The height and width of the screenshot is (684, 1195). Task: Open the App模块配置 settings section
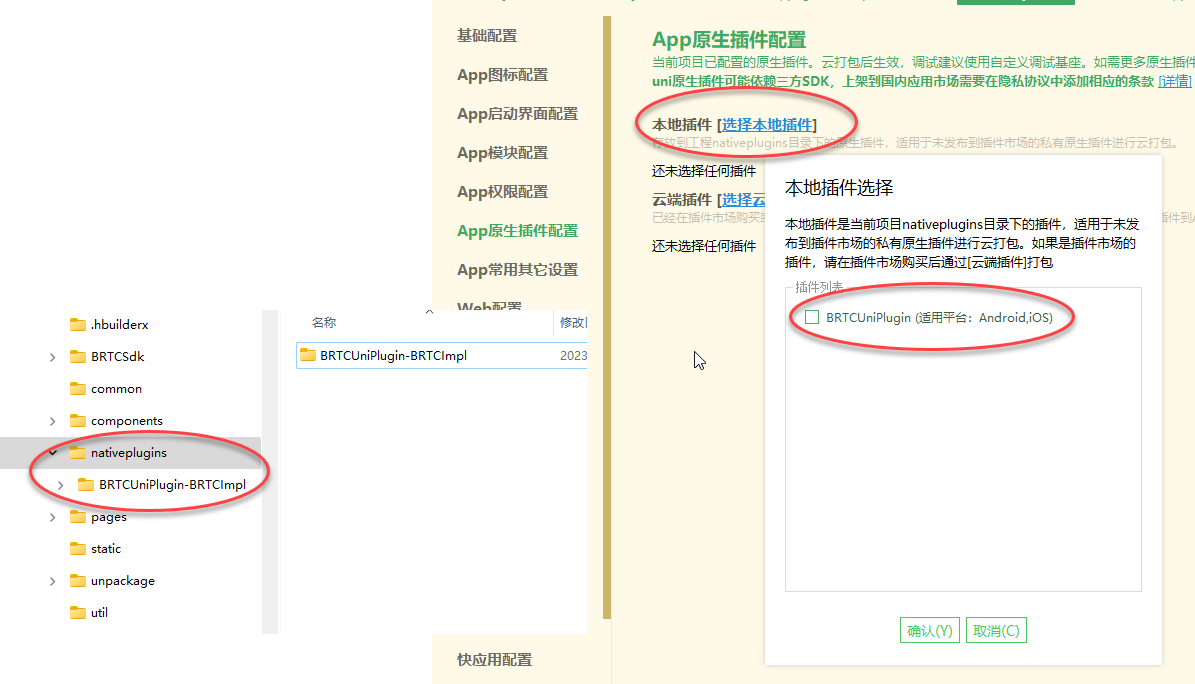pos(502,152)
